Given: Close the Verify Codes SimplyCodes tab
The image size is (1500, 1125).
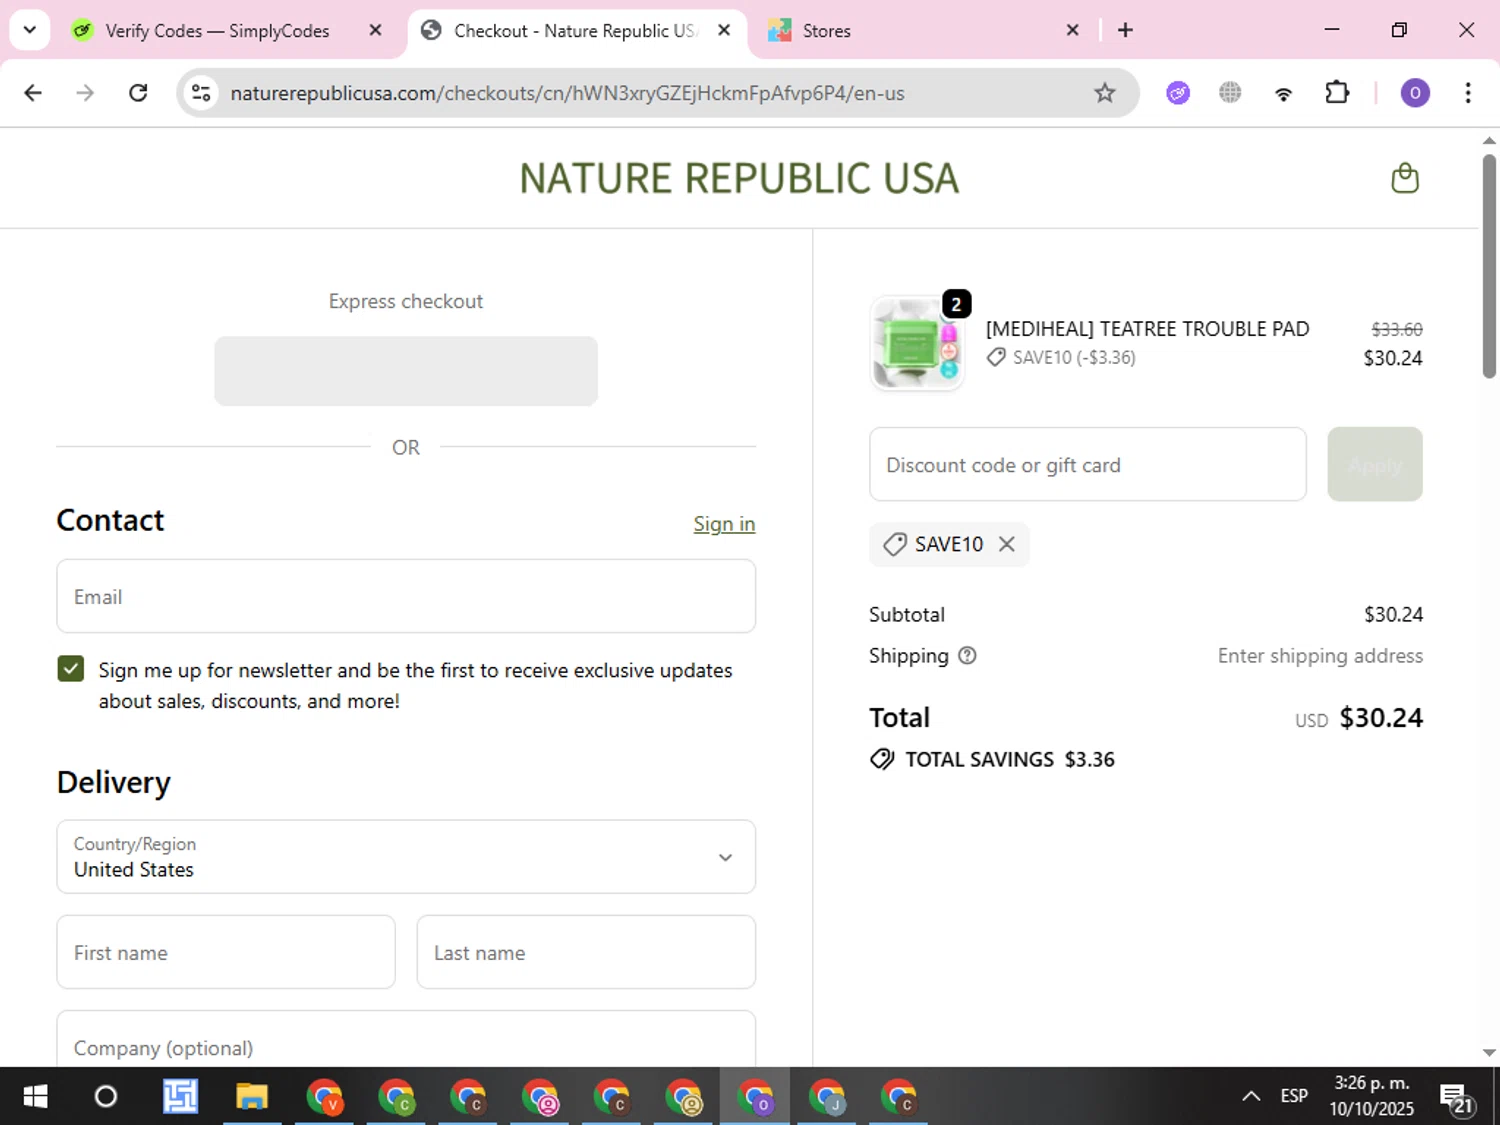Looking at the screenshot, I should [375, 30].
